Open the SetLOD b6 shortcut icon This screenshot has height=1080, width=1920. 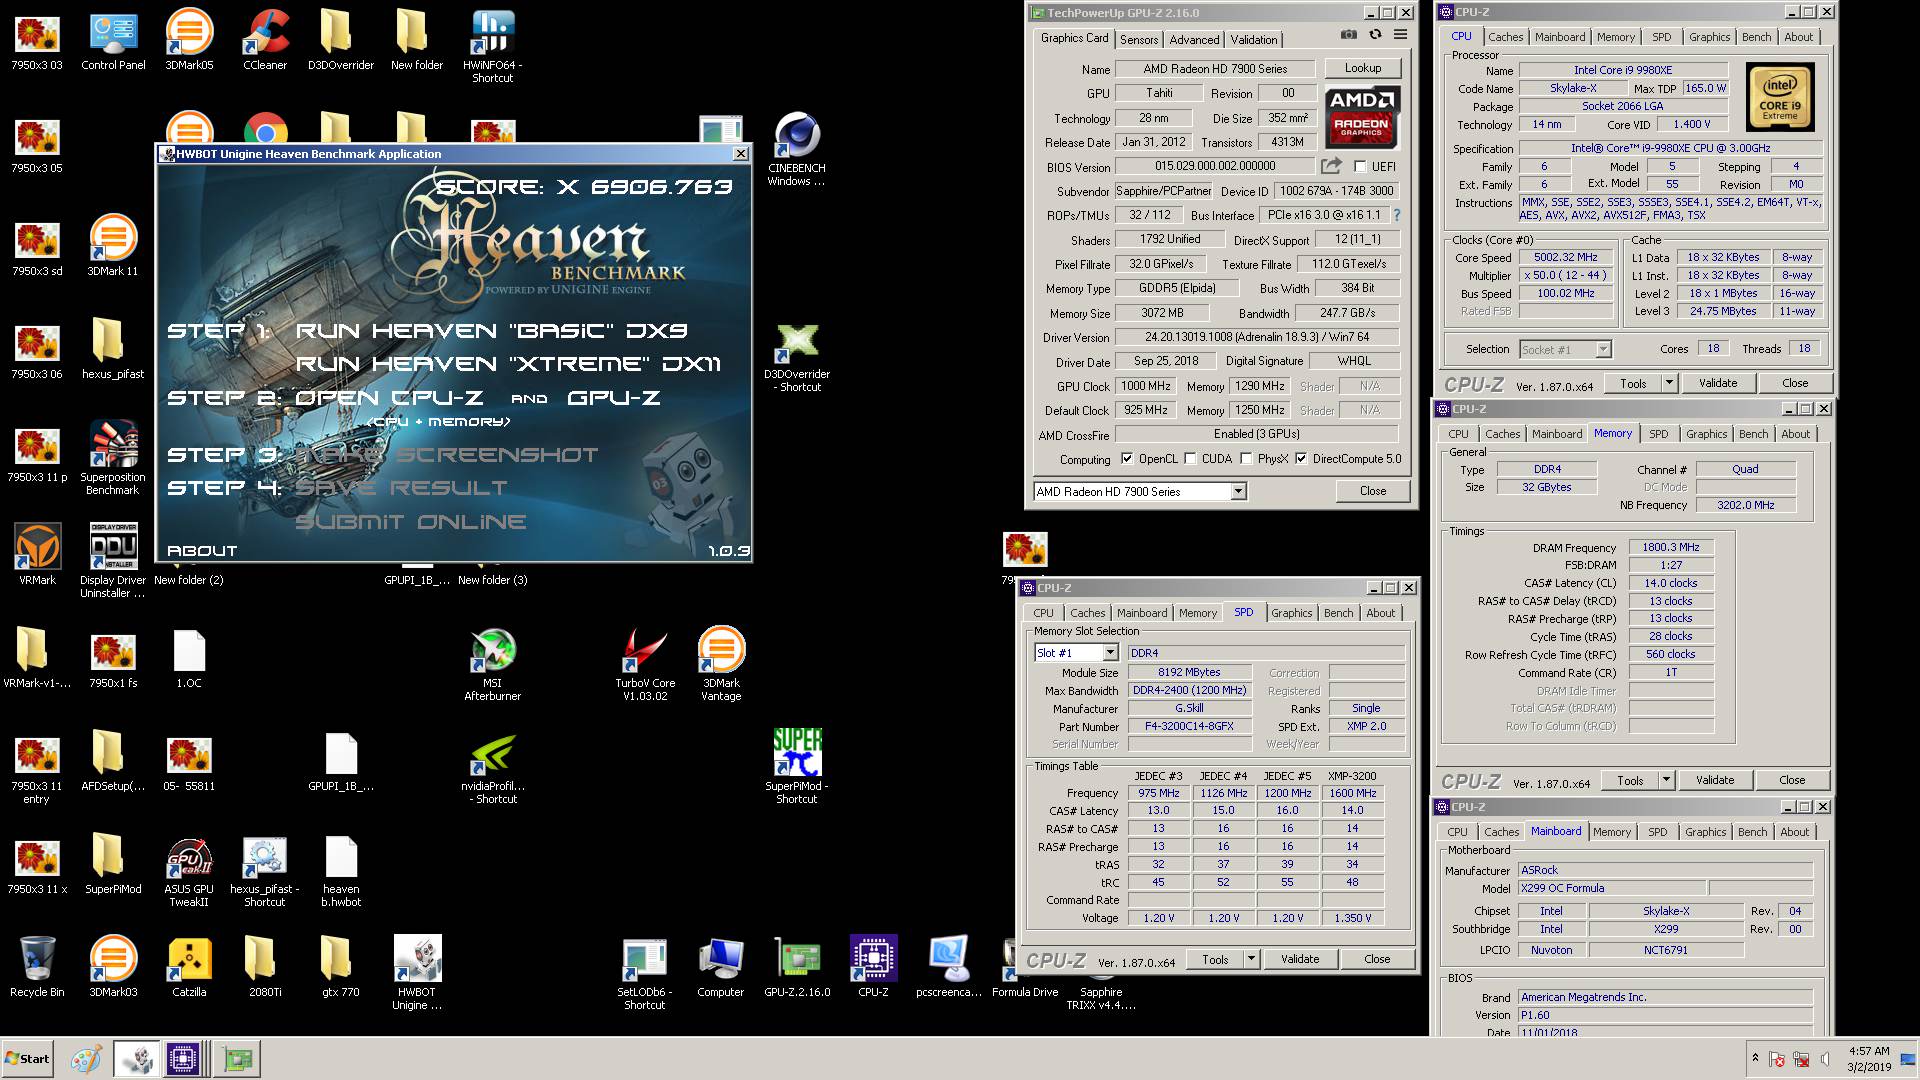[645, 974]
